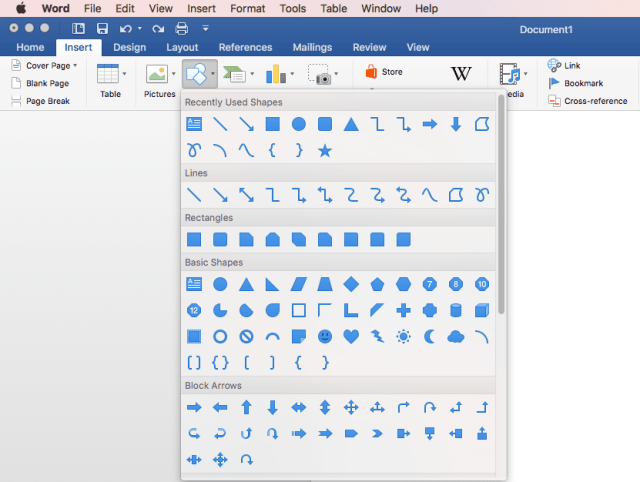Choose the cloud shape
Image resolution: width=640 pixels, height=482 pixels.
455,336
